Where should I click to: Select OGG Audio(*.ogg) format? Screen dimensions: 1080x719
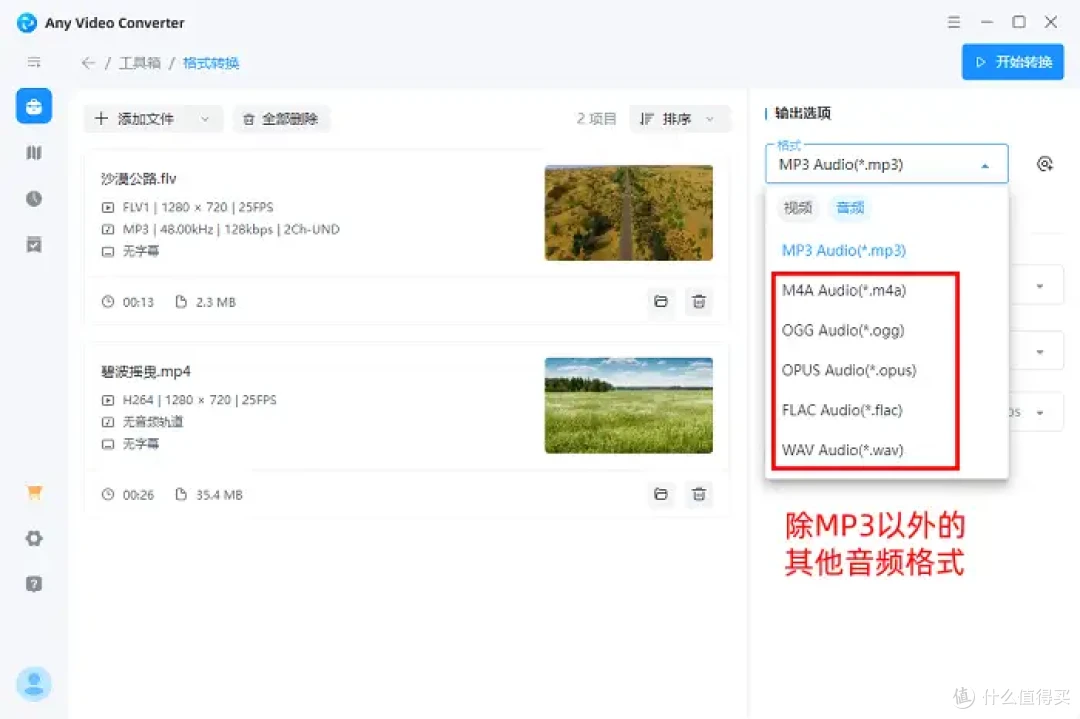pos(842,330)
